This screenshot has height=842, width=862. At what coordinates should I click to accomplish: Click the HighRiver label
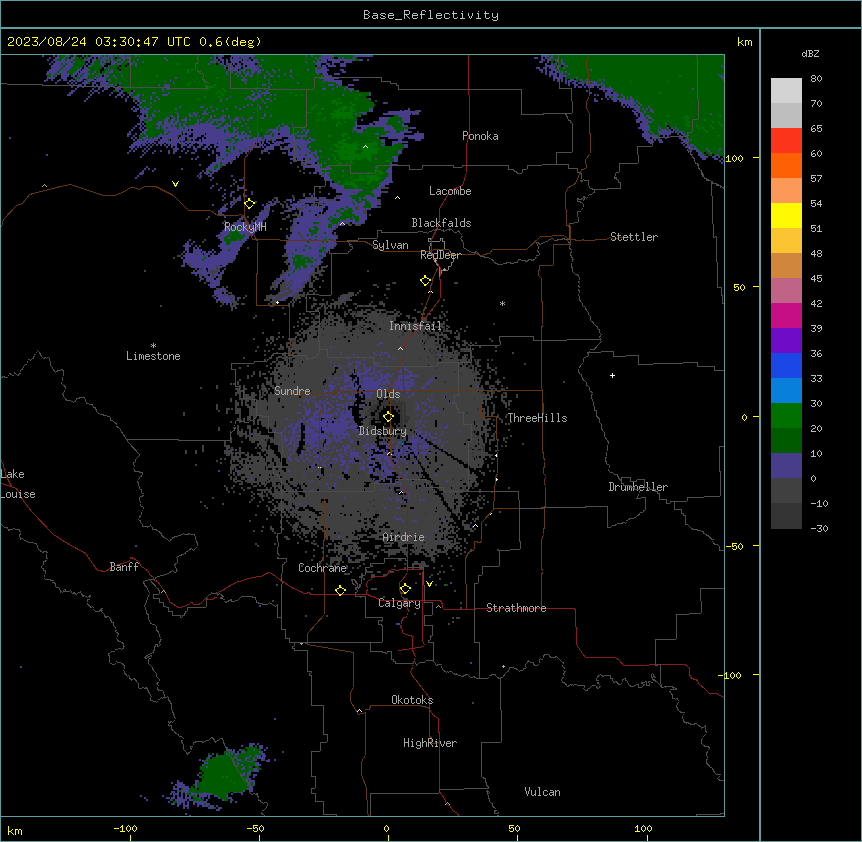430,743
